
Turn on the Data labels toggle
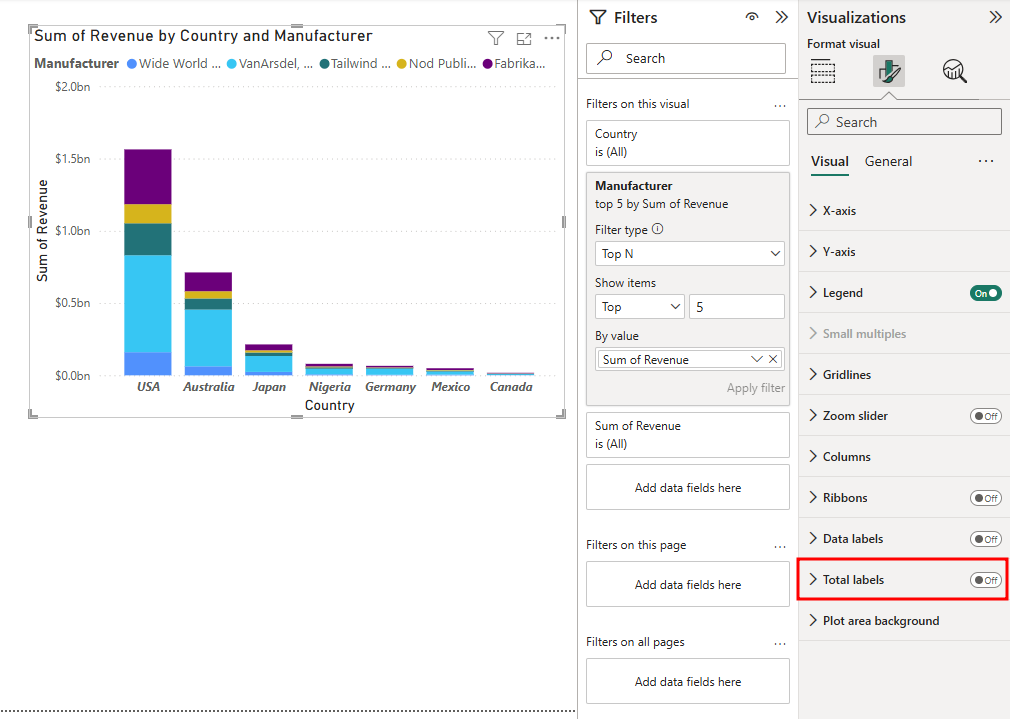(x=985, y=539)
